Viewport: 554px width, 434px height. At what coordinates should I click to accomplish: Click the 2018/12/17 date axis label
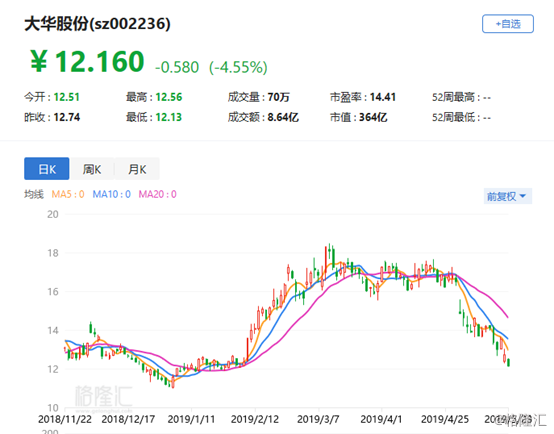pyautogui.click(x=128, y=420)
